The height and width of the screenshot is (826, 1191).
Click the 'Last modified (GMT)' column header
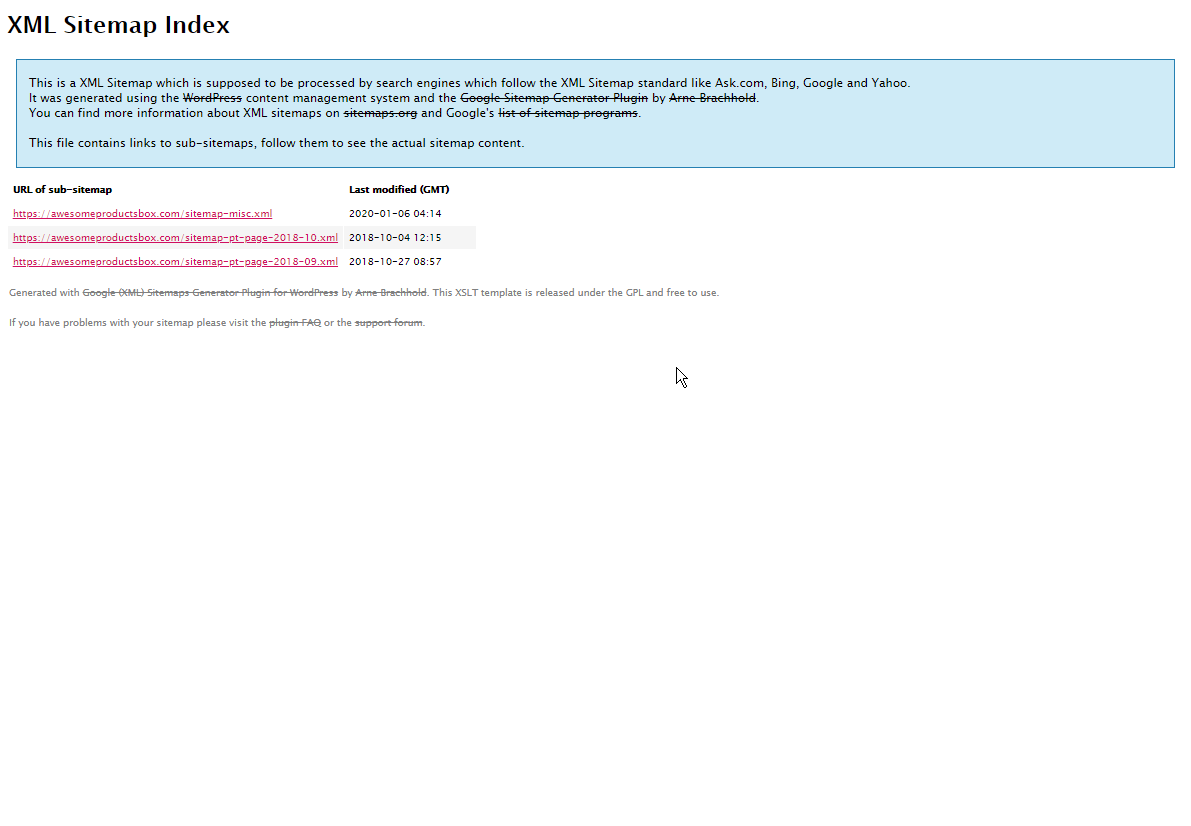tap(399, 190)
